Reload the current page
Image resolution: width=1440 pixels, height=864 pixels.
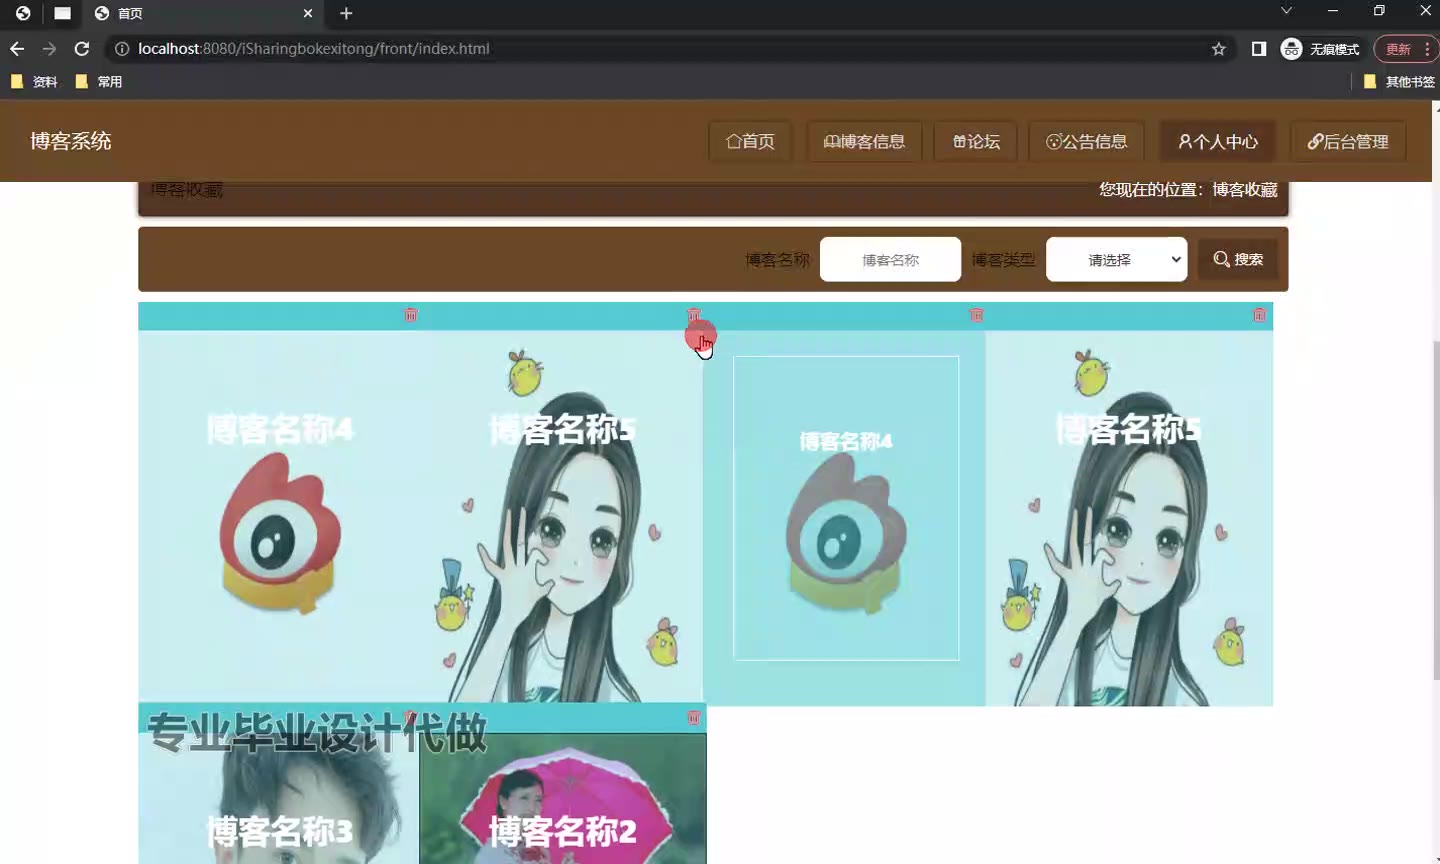click(x=82, y=48)
